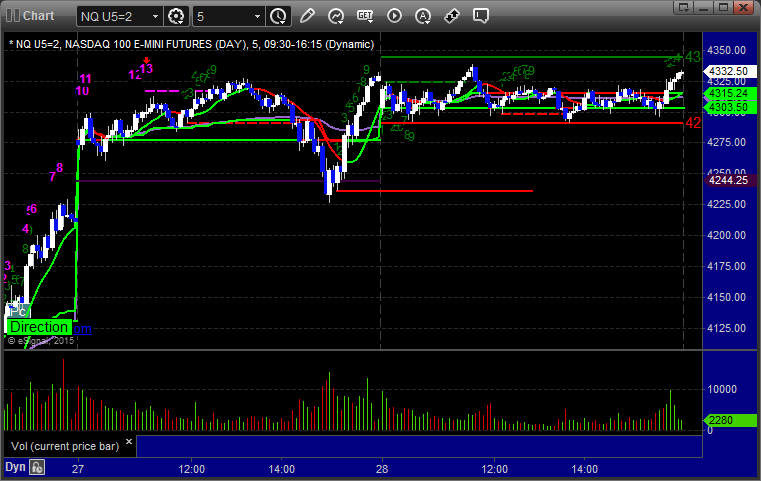
Task: Click the 4350.00 price axis label
Action: tap(727, 50)
